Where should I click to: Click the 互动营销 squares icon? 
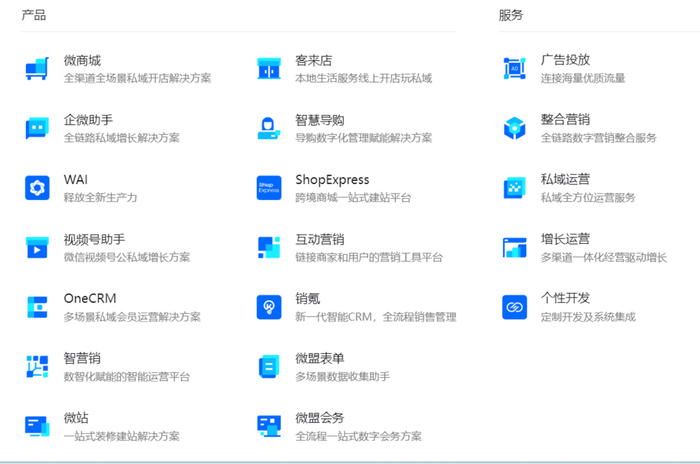[269, 248]
